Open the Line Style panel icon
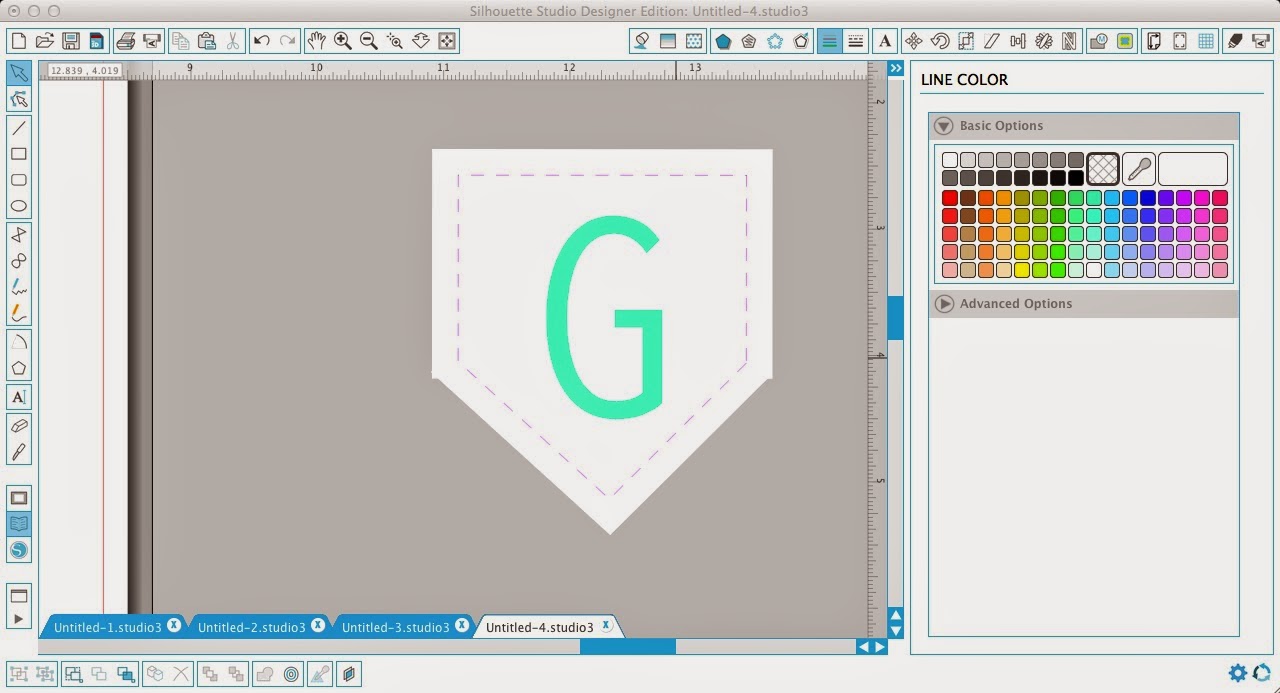1280x693 pixels. tap(855, 41)
